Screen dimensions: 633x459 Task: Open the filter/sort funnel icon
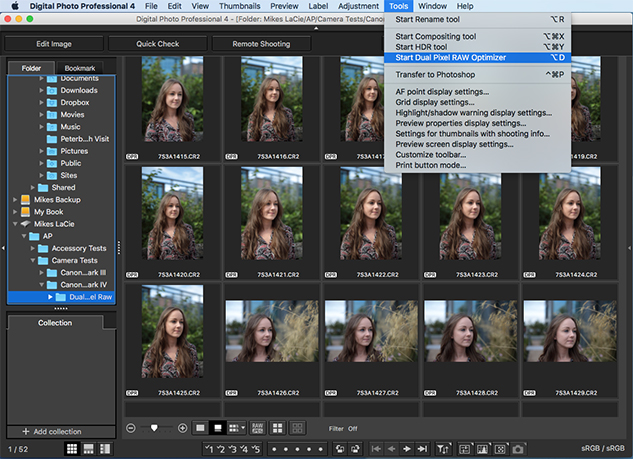(443, 449)
